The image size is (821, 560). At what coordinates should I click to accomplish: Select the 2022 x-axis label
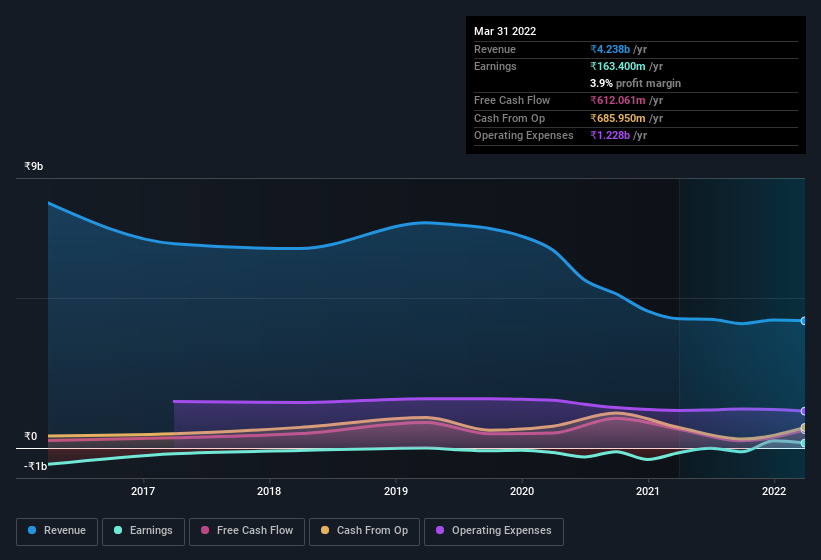point(774,491)
